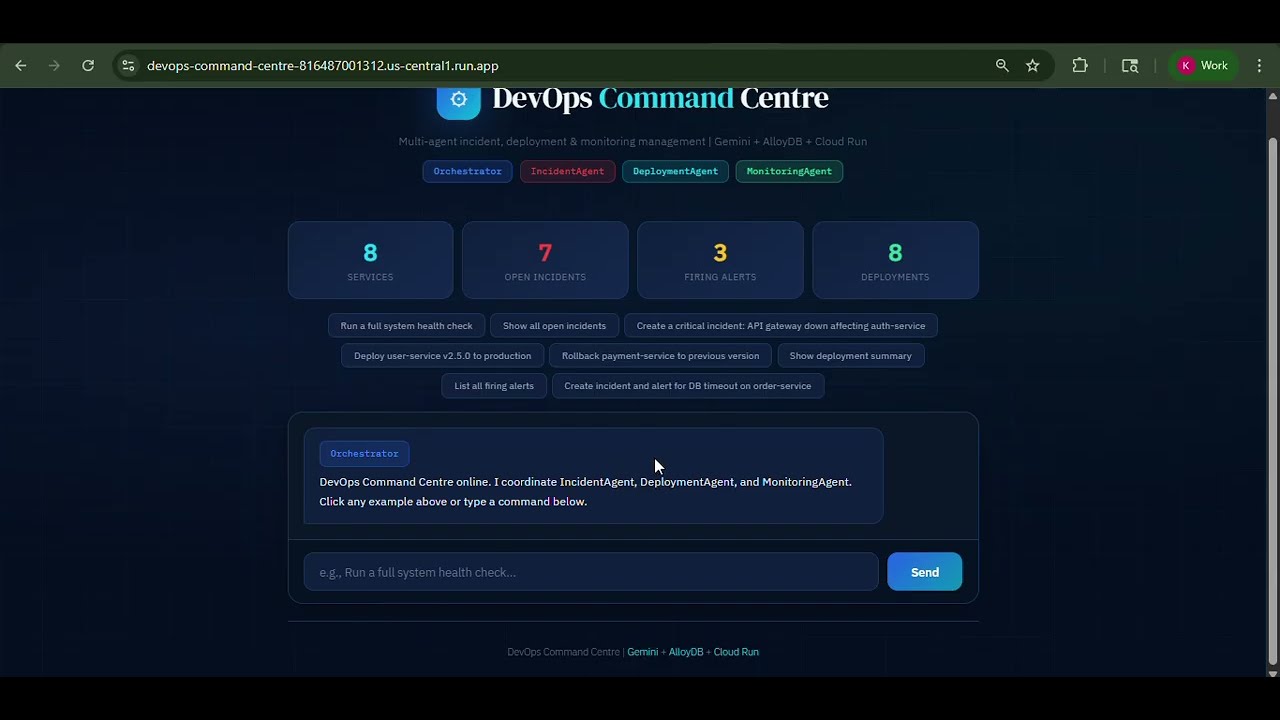Select the MonitoringAgent badge
This screenshot has height=720, width=1280.
(789, 171)
